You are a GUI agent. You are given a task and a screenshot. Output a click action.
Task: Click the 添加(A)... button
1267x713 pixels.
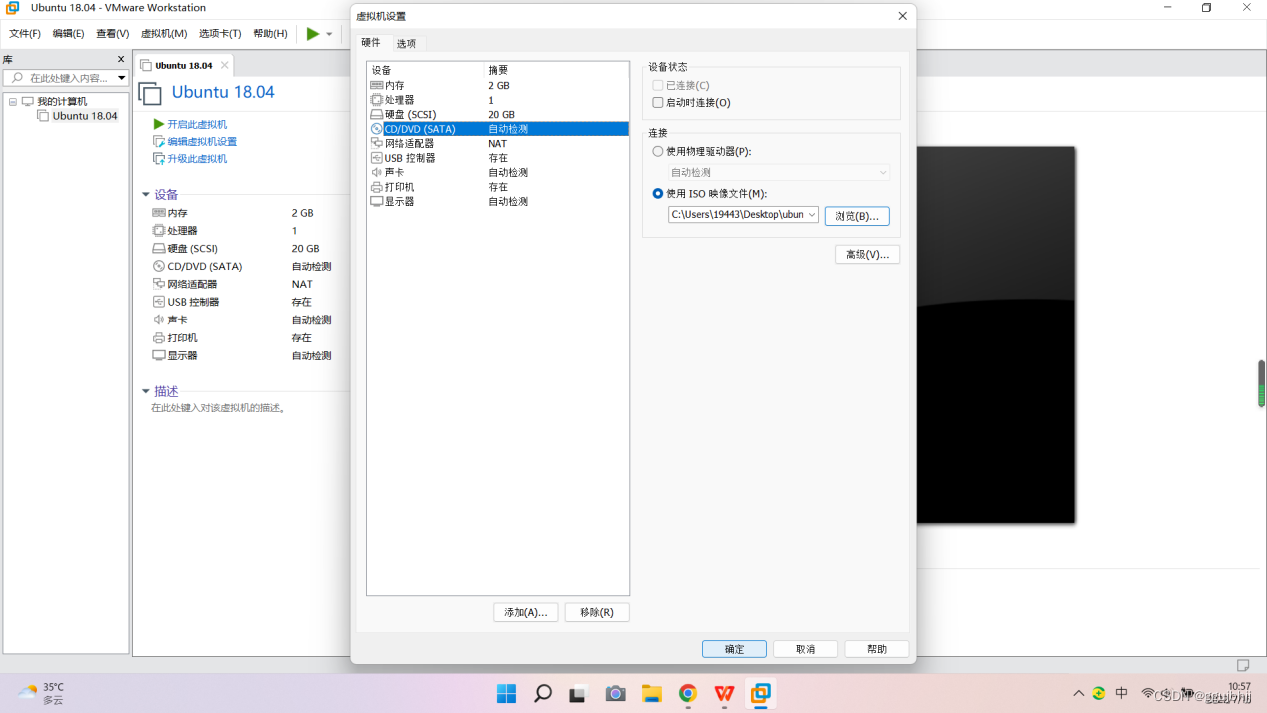click(x=526, y=612)
